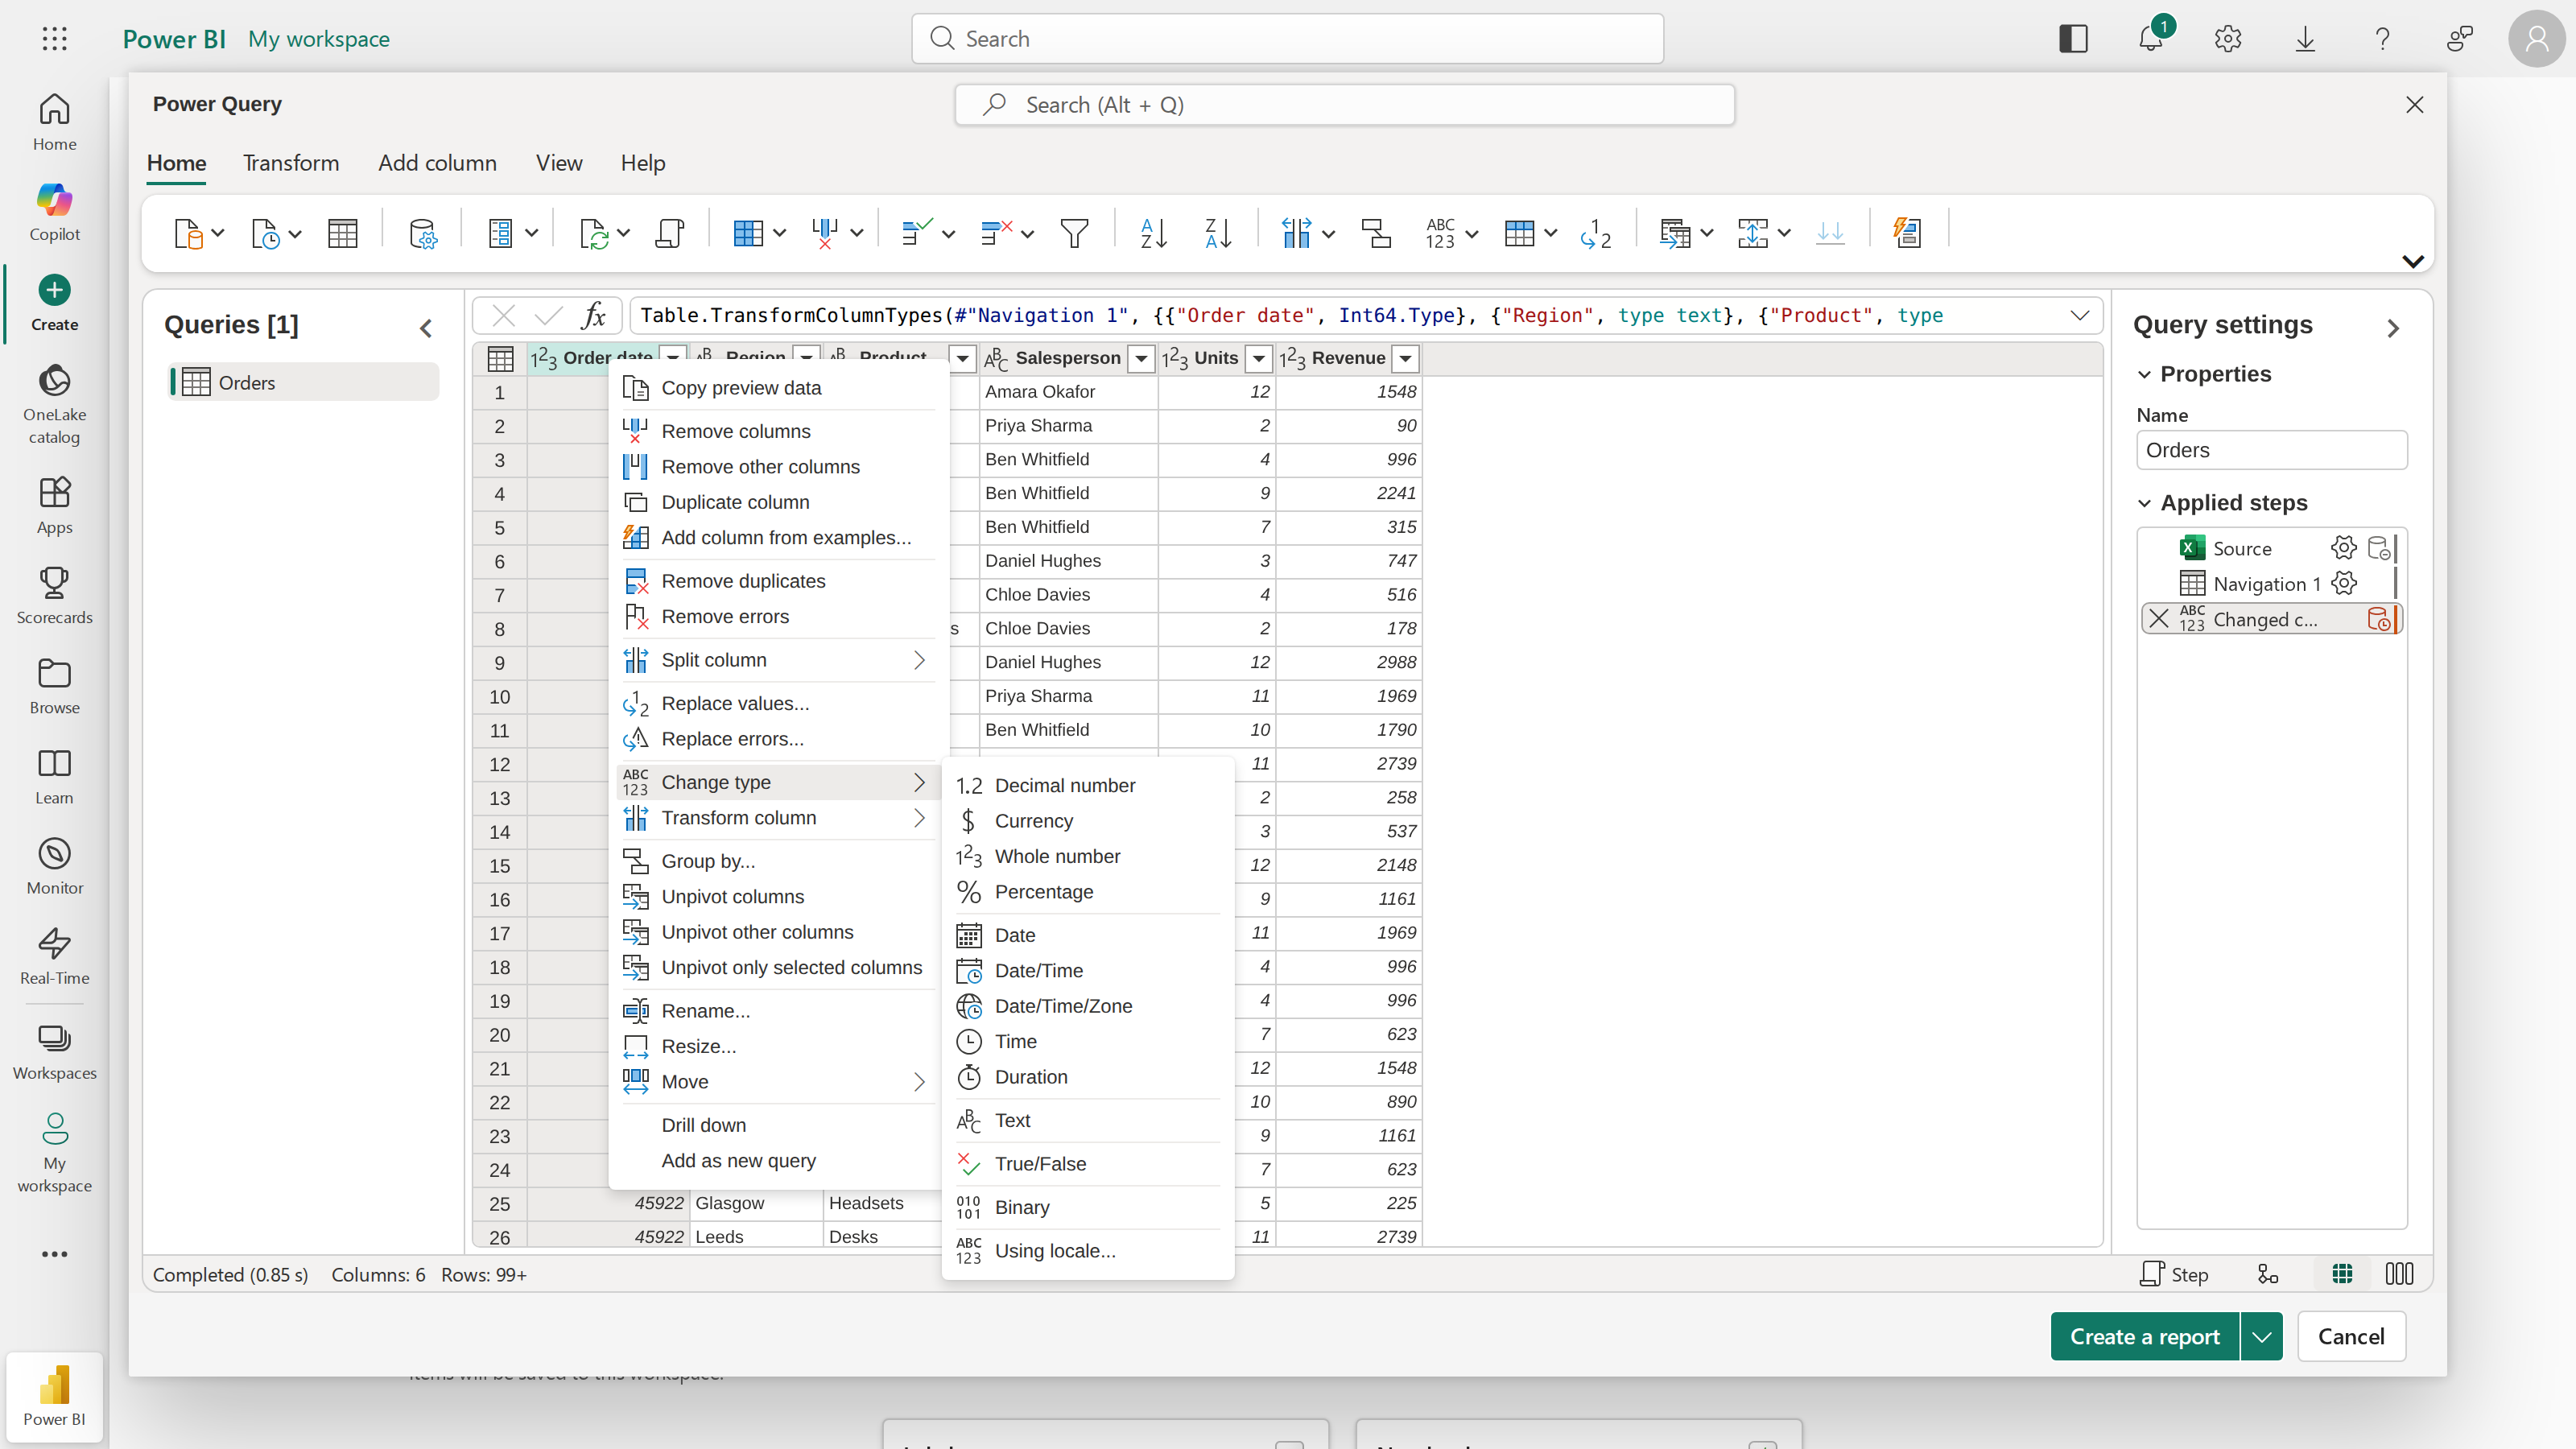The height and width of the screenshot is (1449, 2576).
Task: Click the Replace values ribbon icon
Action: (1596, 233)
